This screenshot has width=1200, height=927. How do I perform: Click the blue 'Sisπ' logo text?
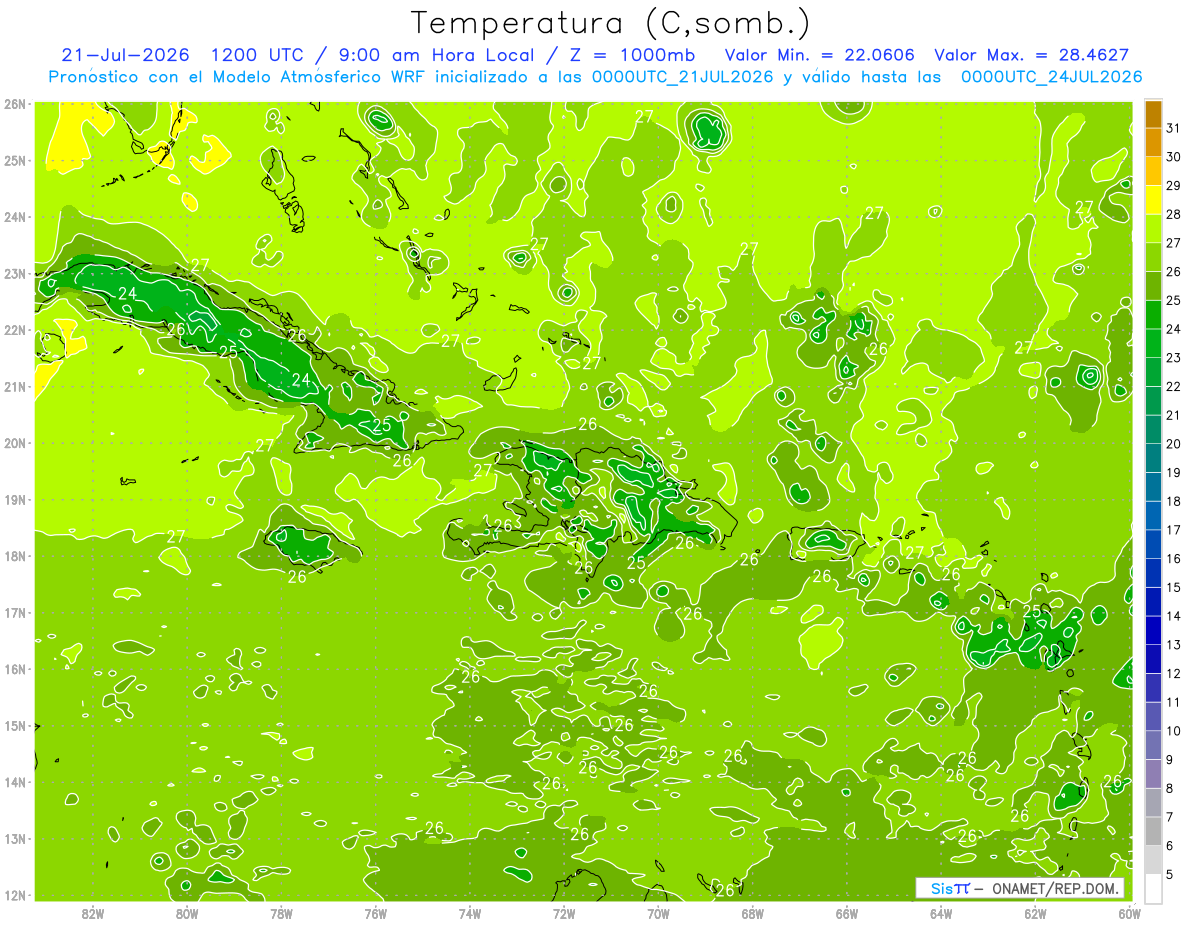pyautogui.click(x=950, y=888)
